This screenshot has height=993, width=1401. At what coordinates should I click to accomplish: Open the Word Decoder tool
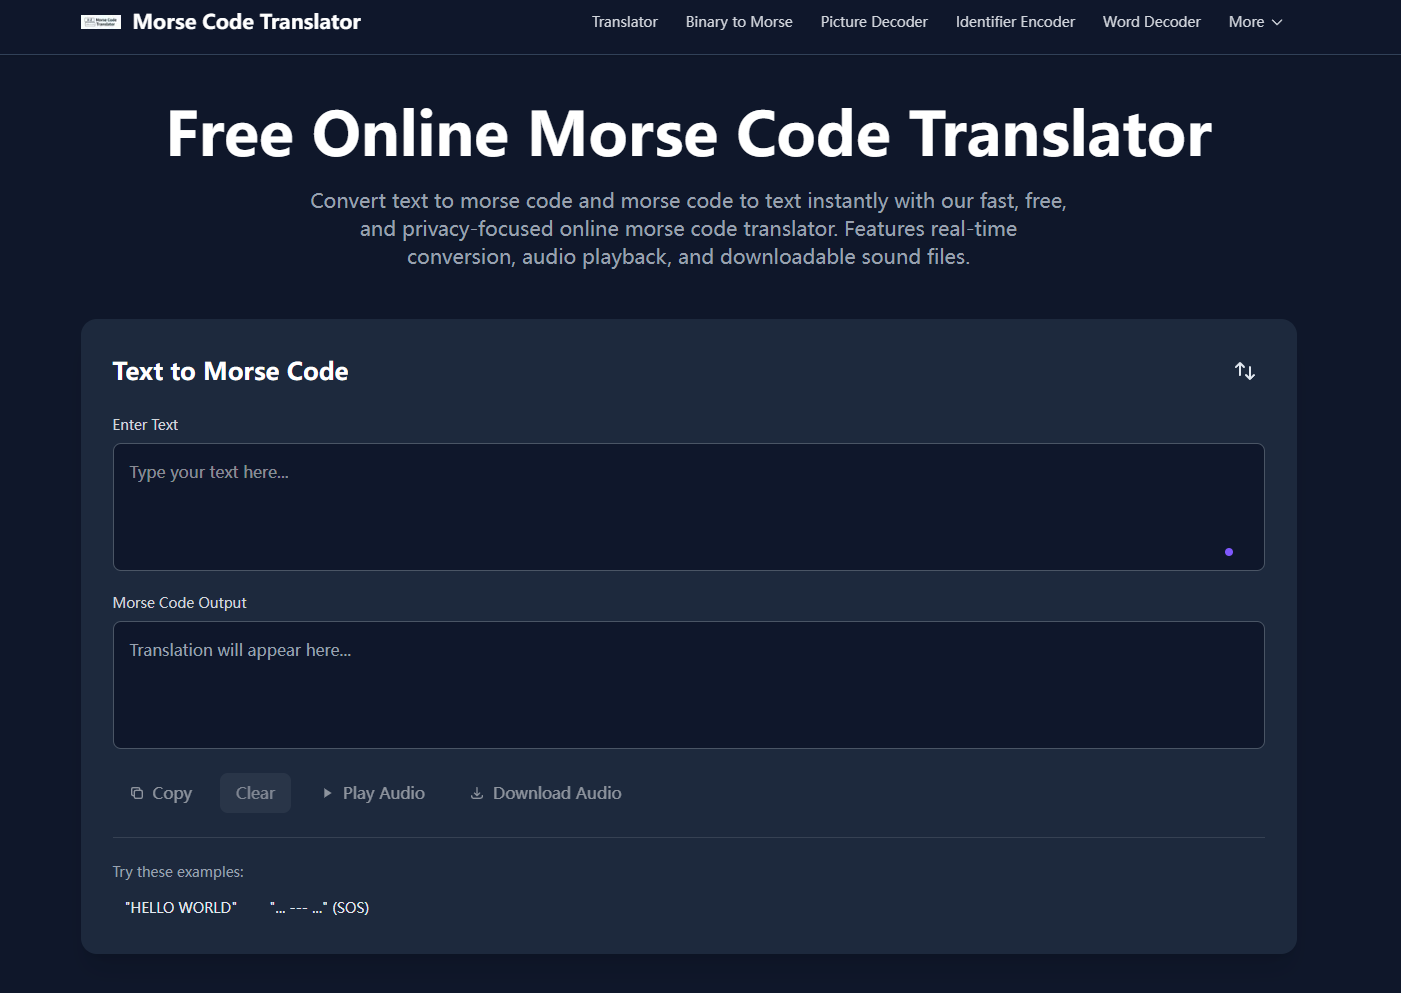coord(1151,21)
